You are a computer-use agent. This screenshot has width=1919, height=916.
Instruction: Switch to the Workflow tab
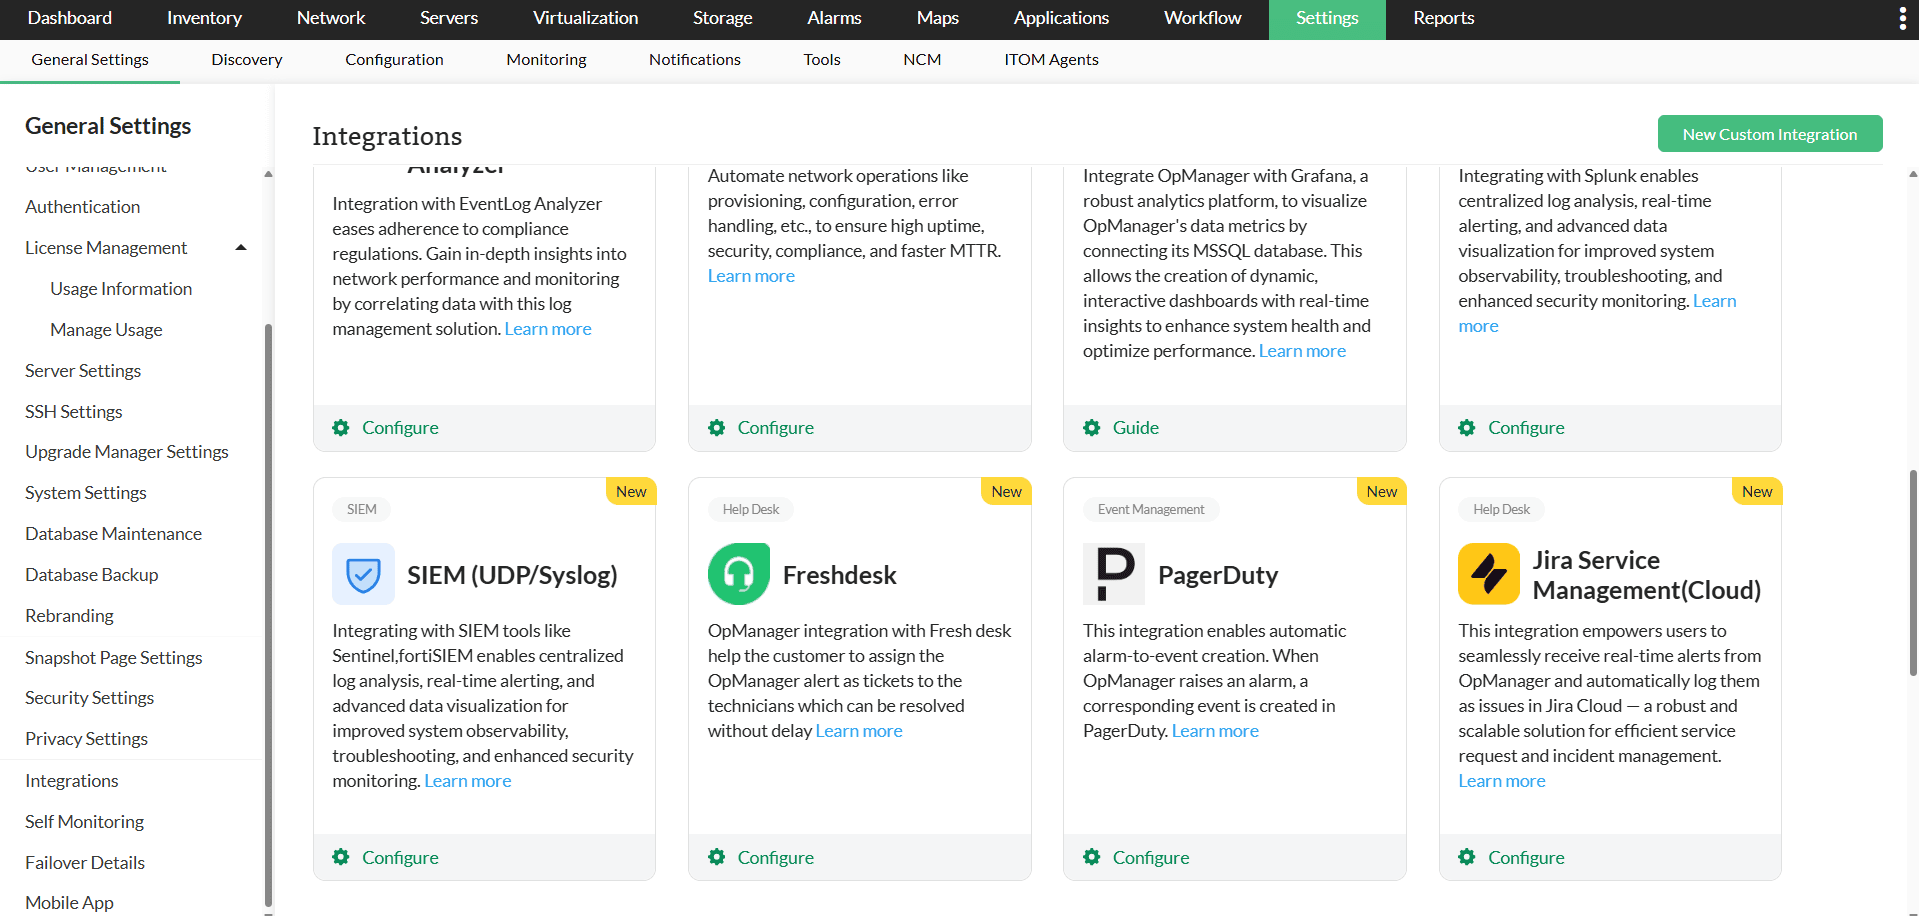coord(1202,18)
